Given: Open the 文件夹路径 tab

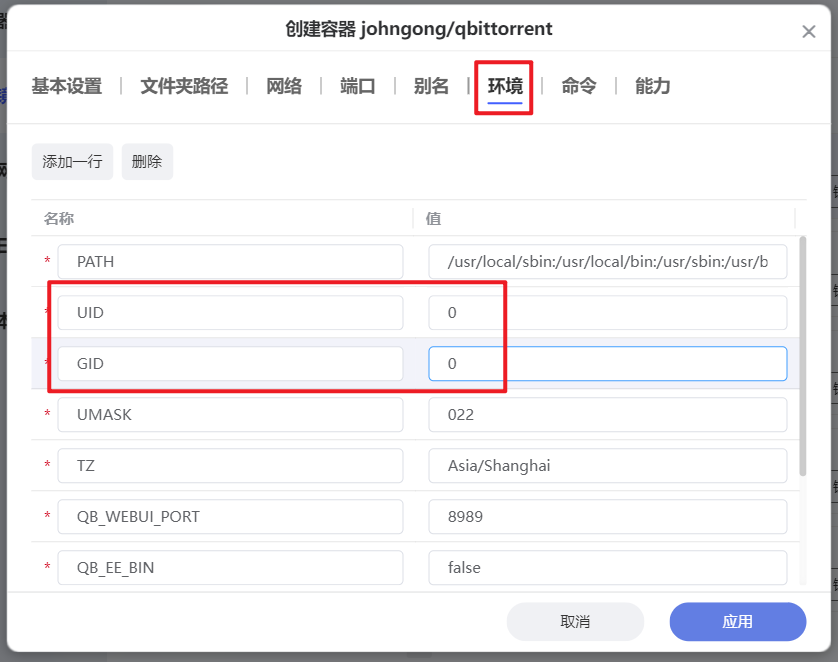Looking at the screenshot, I should click(184, 86).
